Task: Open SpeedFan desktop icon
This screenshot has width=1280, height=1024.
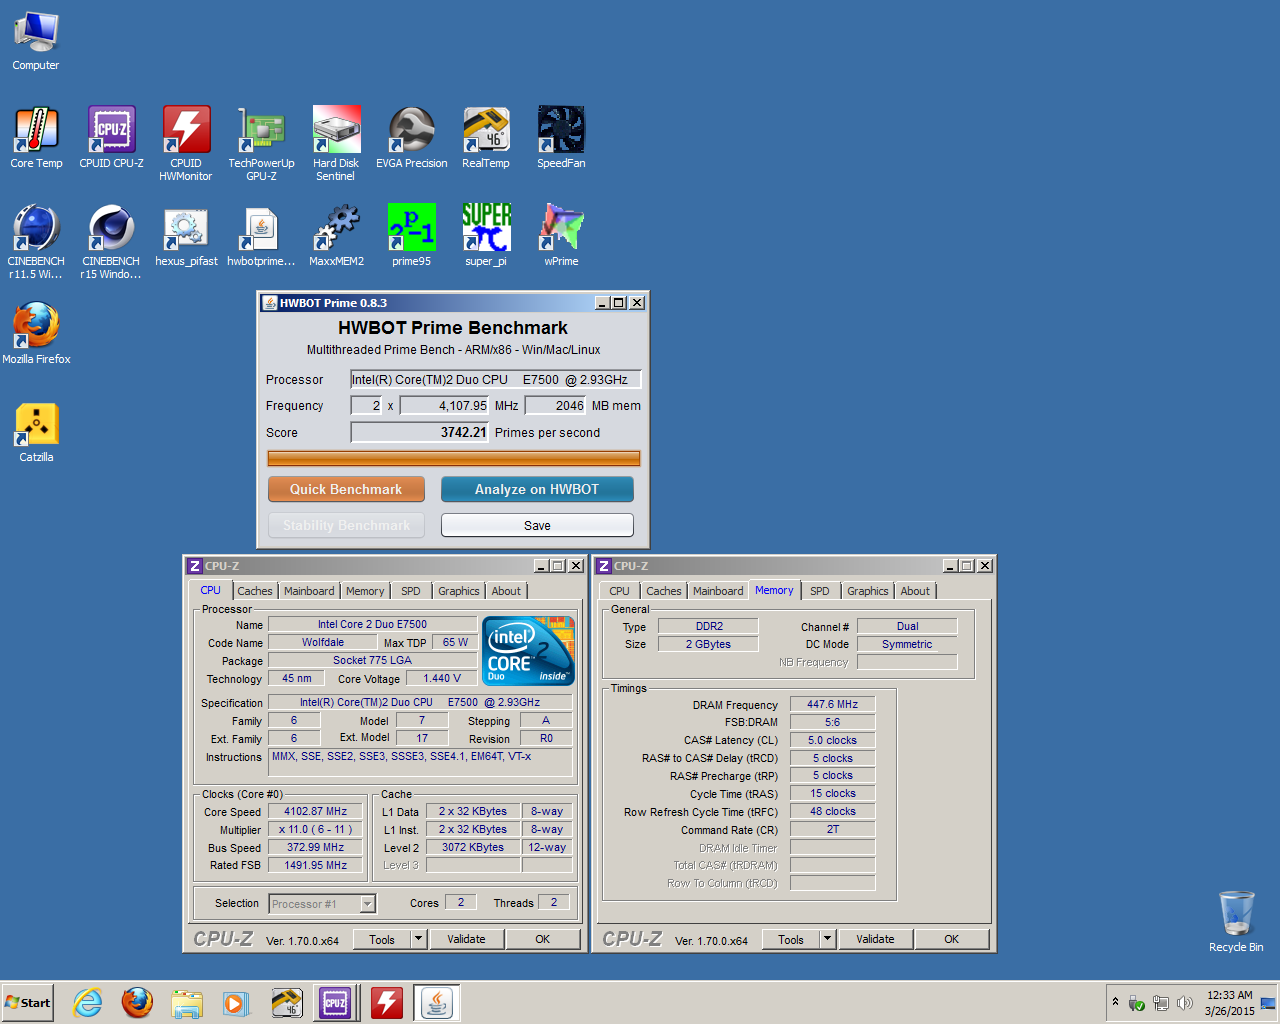Action: [561, 138]
